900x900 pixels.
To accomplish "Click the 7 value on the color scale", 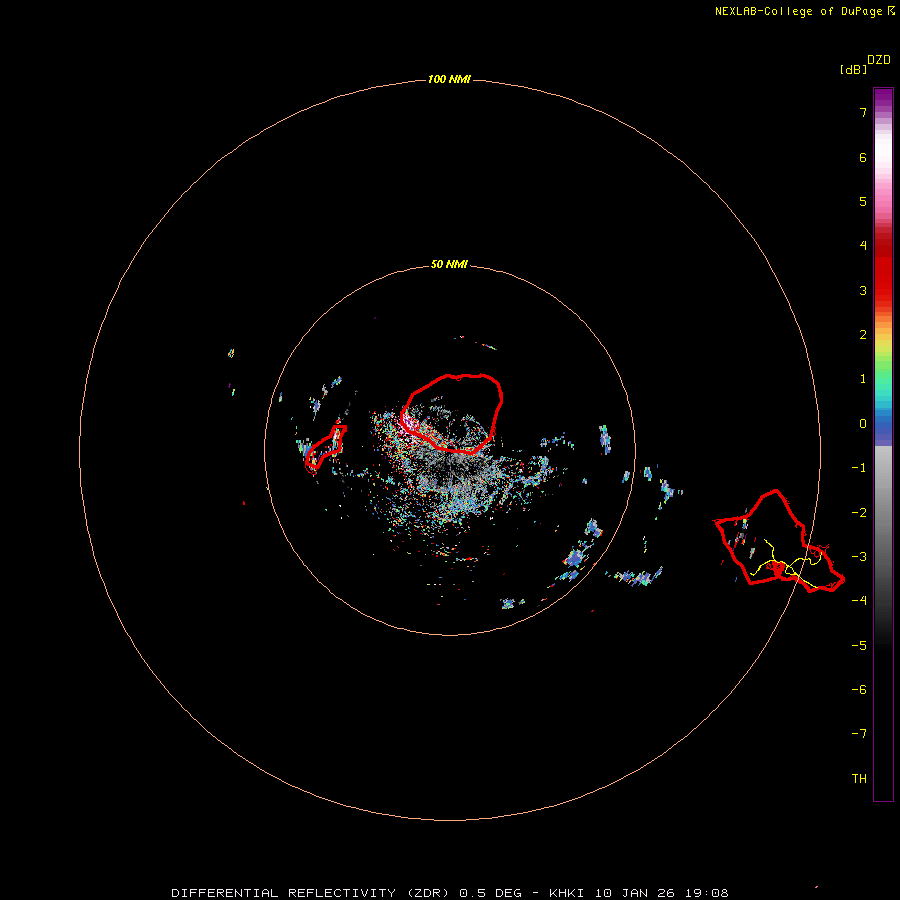I will click(x=863, y=112).
